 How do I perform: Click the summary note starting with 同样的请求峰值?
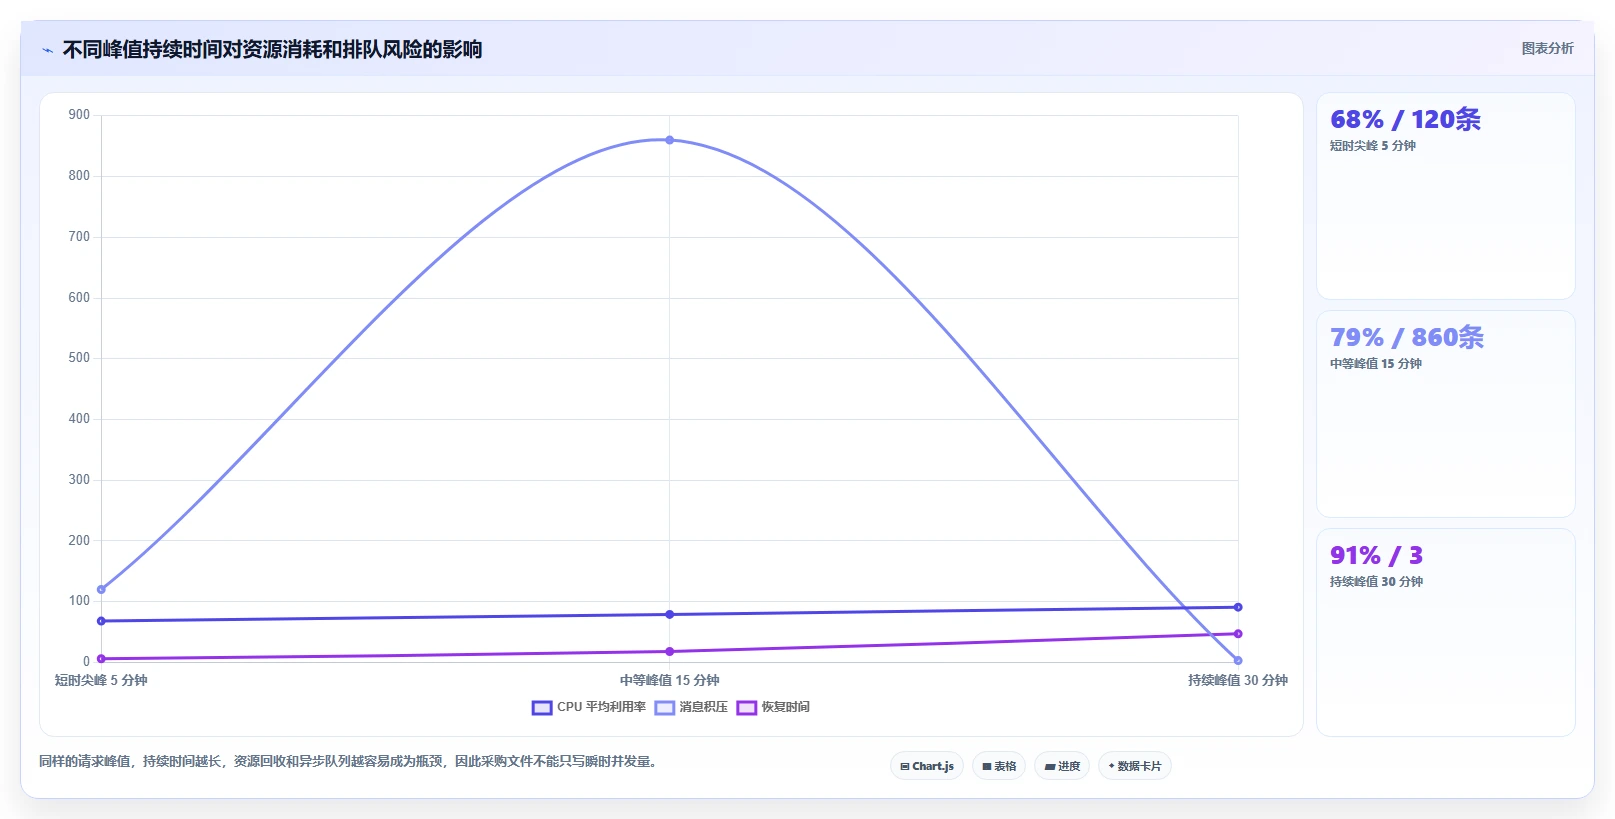350,761
